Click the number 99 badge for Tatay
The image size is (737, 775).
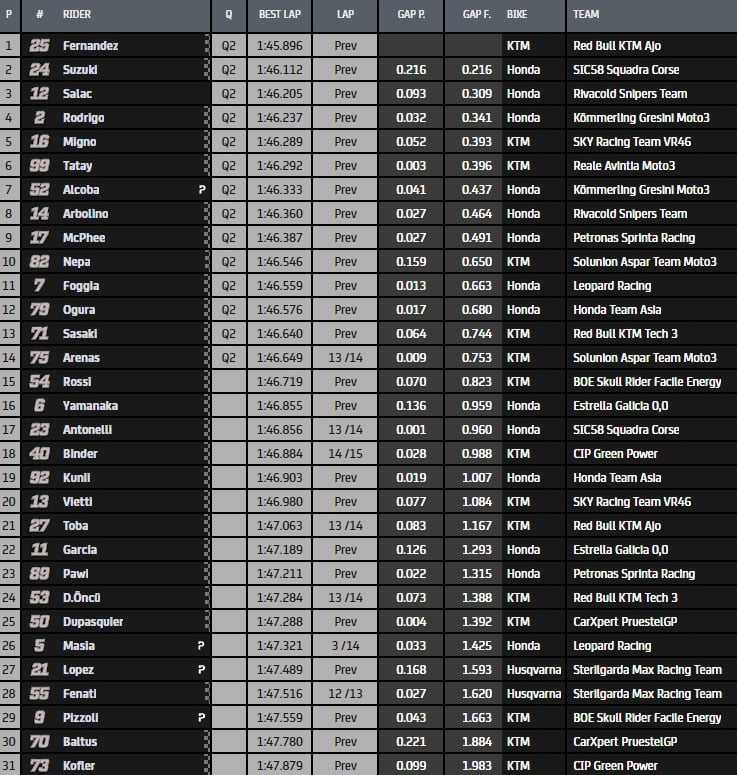click(x=38, y=166)
